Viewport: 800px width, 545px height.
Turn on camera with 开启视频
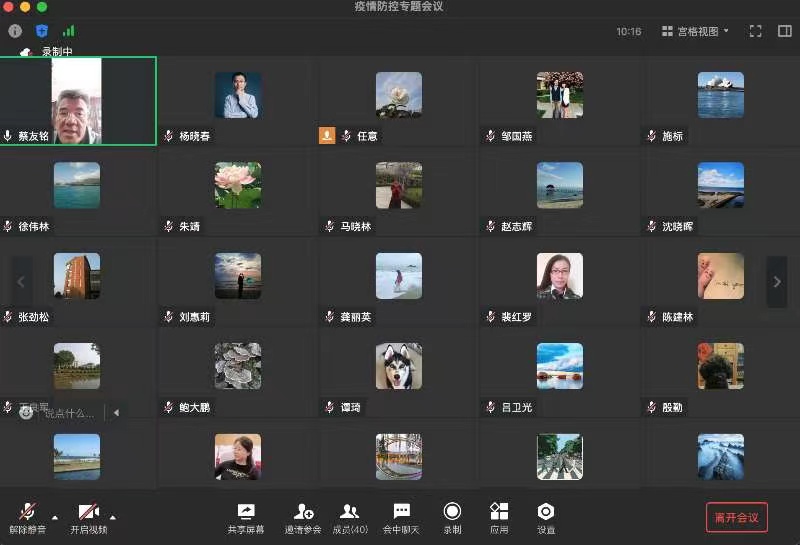89,518
